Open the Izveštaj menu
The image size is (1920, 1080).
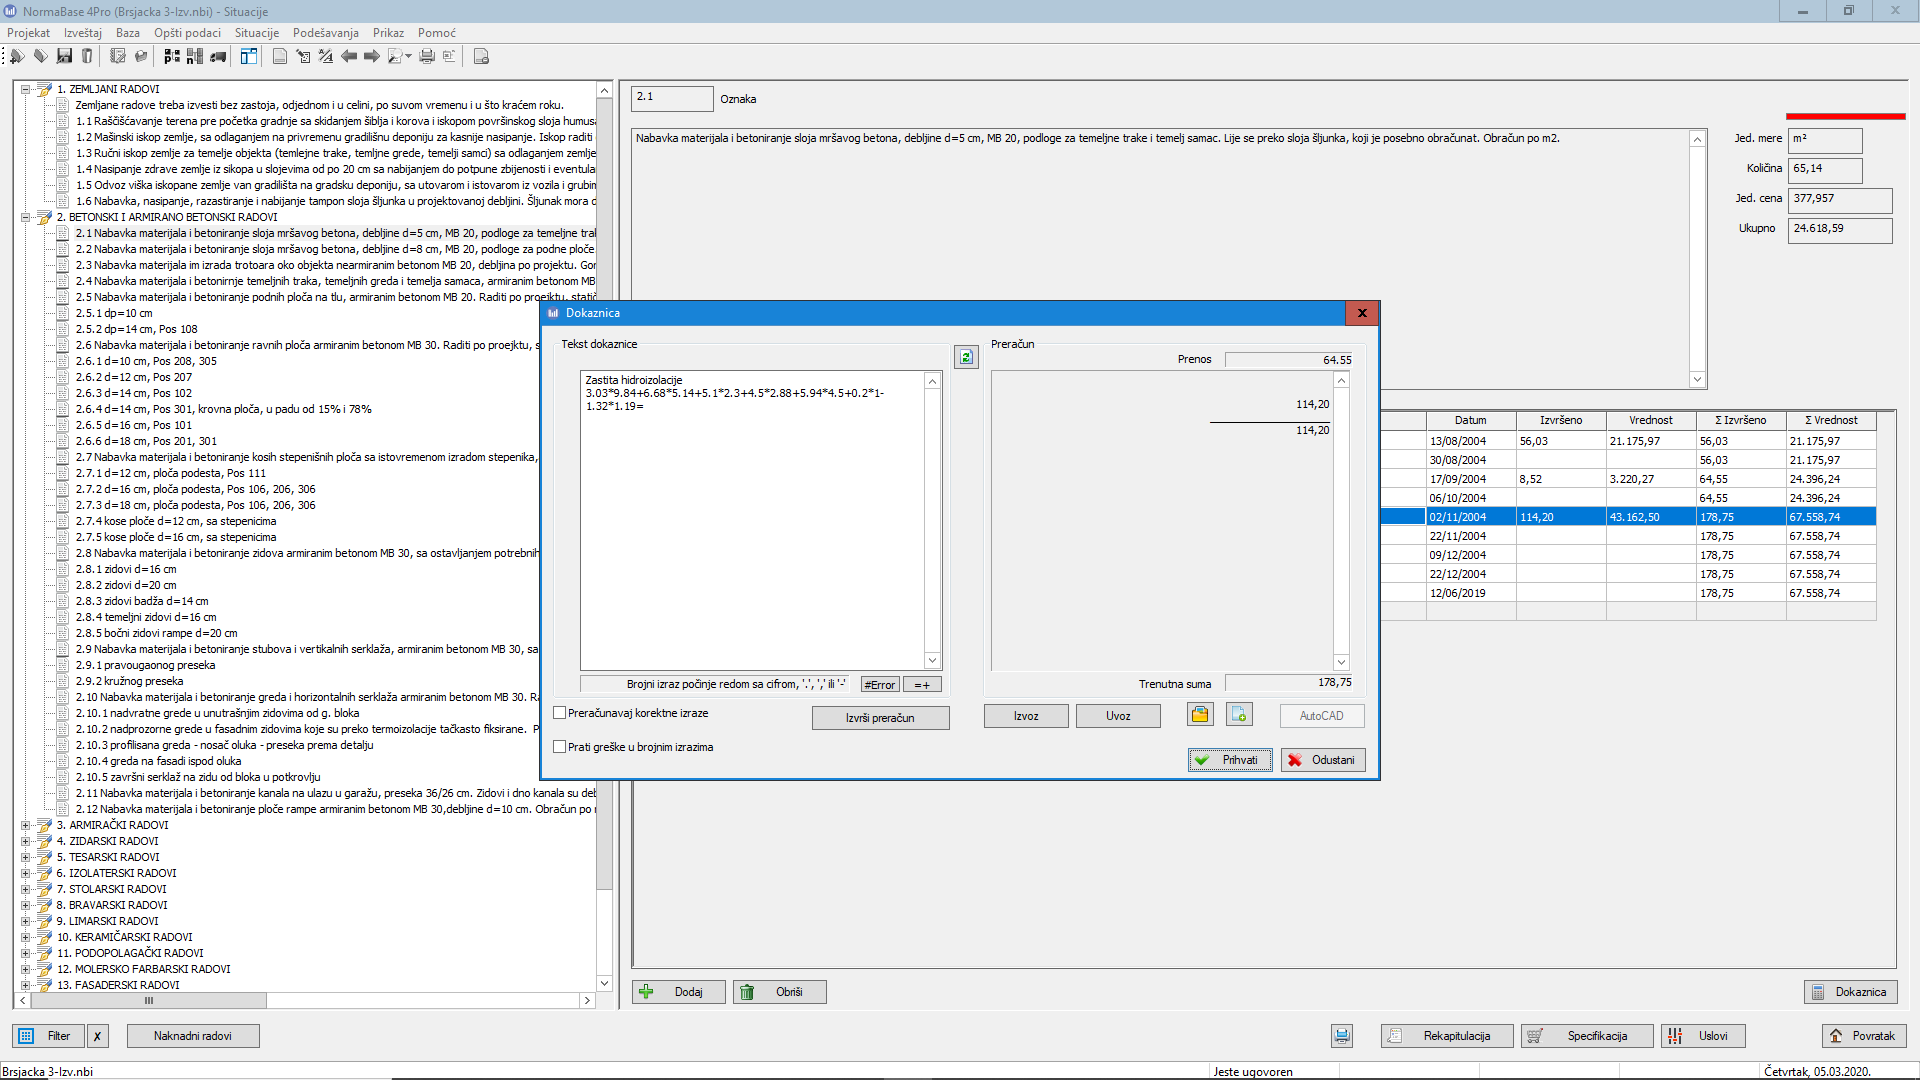coord(82,33)
